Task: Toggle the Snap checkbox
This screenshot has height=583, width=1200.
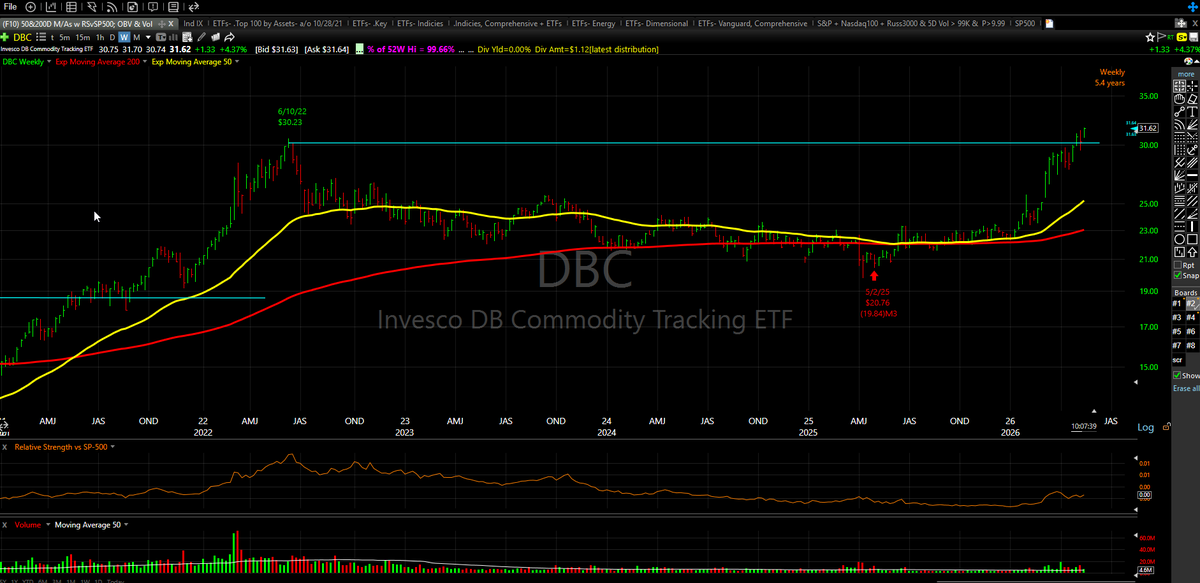Action: 1178,275
